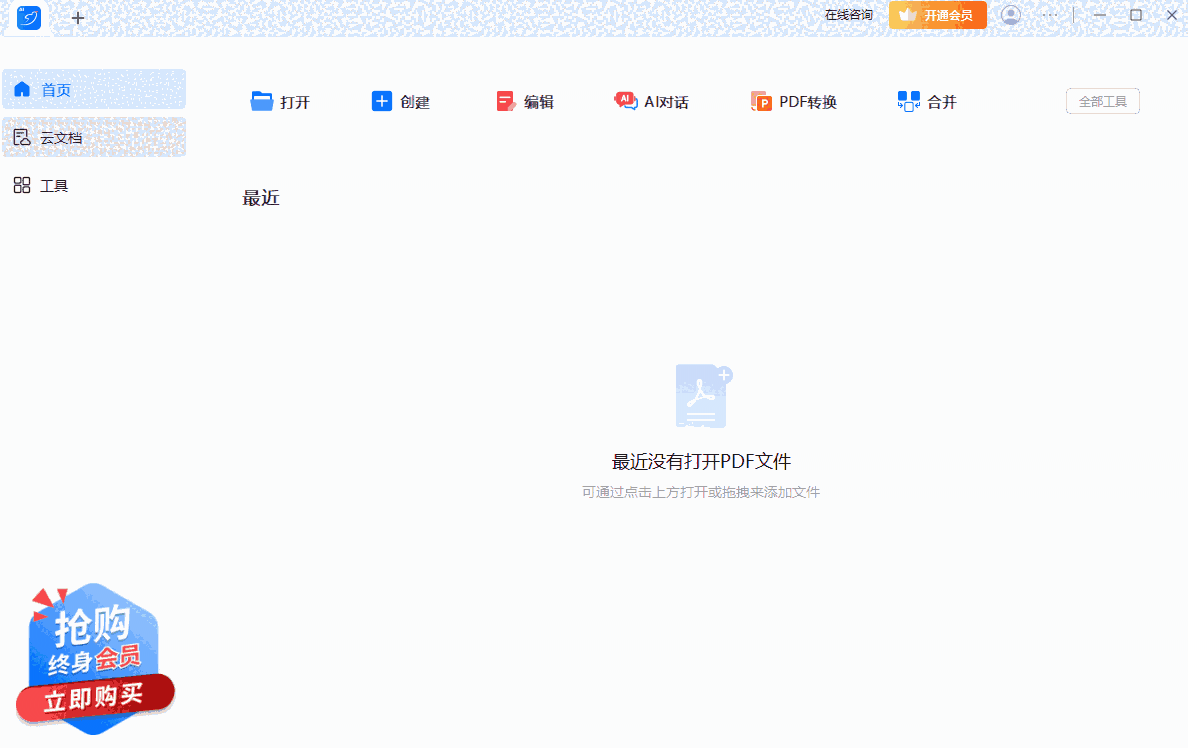Click the crown icon in the membership button
This screenshot has width=1188, height=748.
tap(908, 15)
